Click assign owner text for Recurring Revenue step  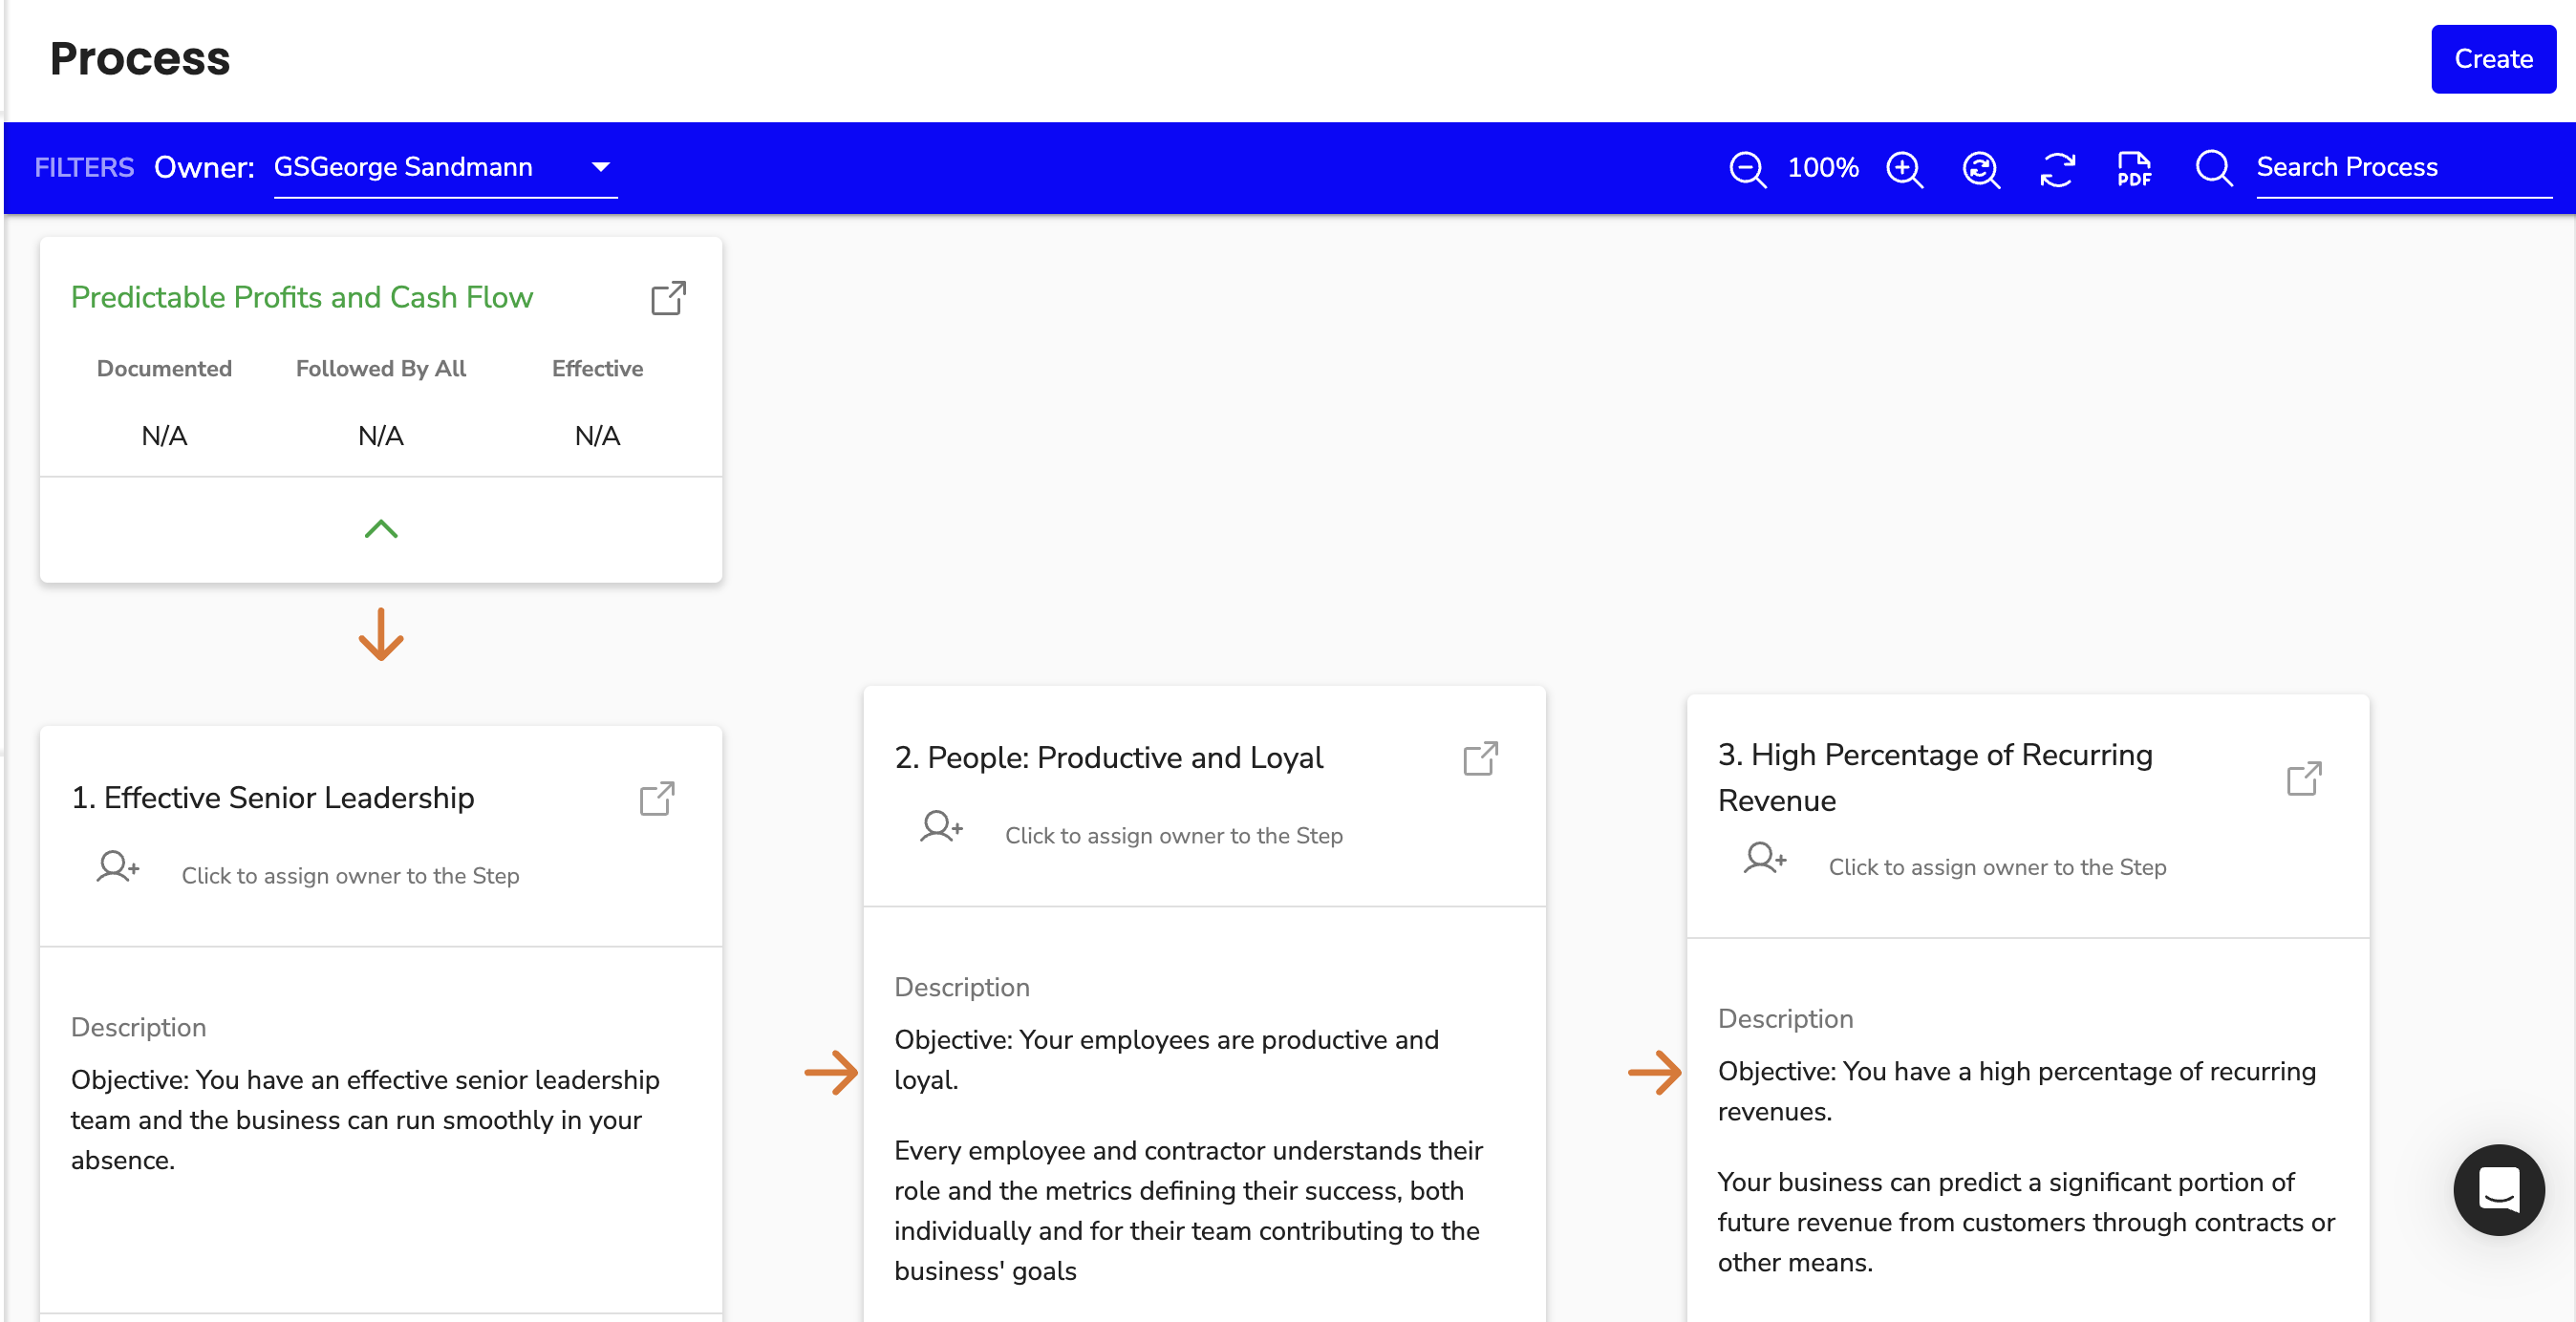coord(1997,867)
